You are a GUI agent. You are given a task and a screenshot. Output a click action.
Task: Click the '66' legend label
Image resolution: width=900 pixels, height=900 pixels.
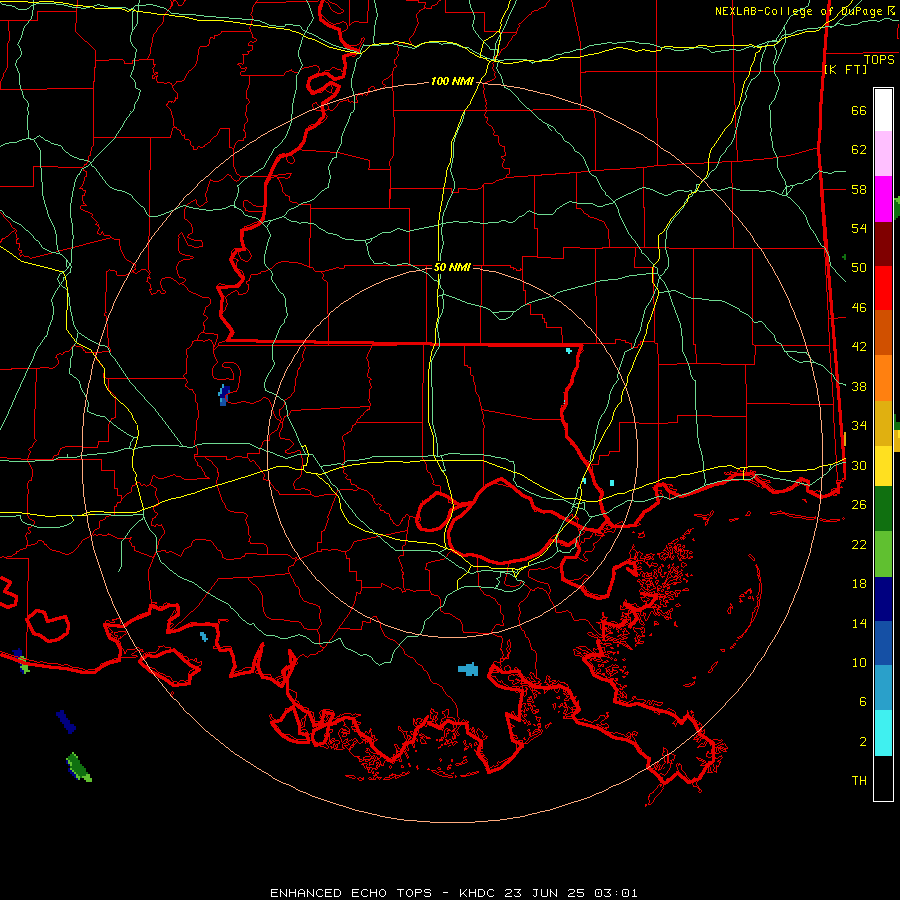click(x=859, y=111)
